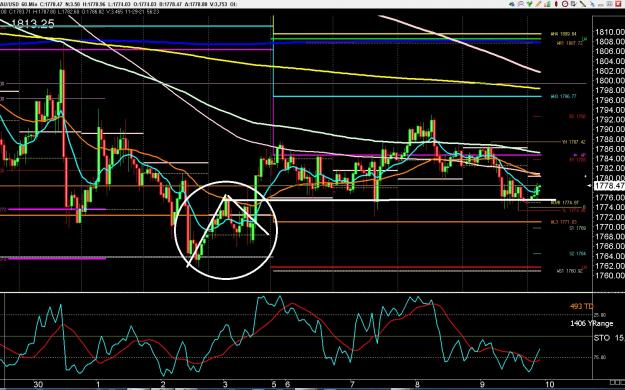Select the 1790.00 price axis label
Screen dimensions: 625x390
609,129
